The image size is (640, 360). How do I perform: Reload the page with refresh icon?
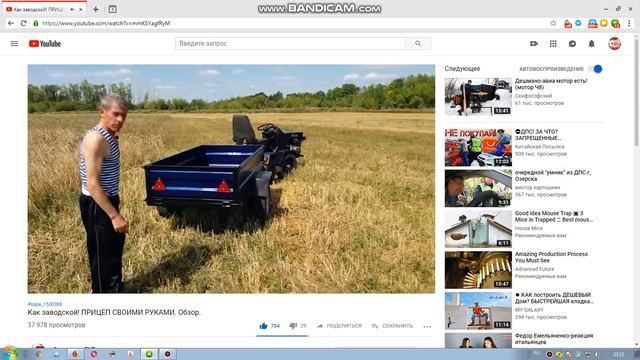[23, 23]
